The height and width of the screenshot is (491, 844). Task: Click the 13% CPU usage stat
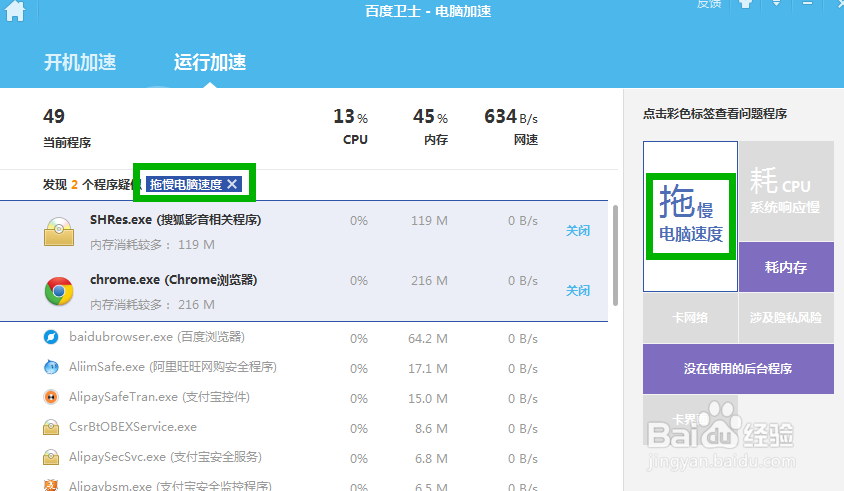351,127
